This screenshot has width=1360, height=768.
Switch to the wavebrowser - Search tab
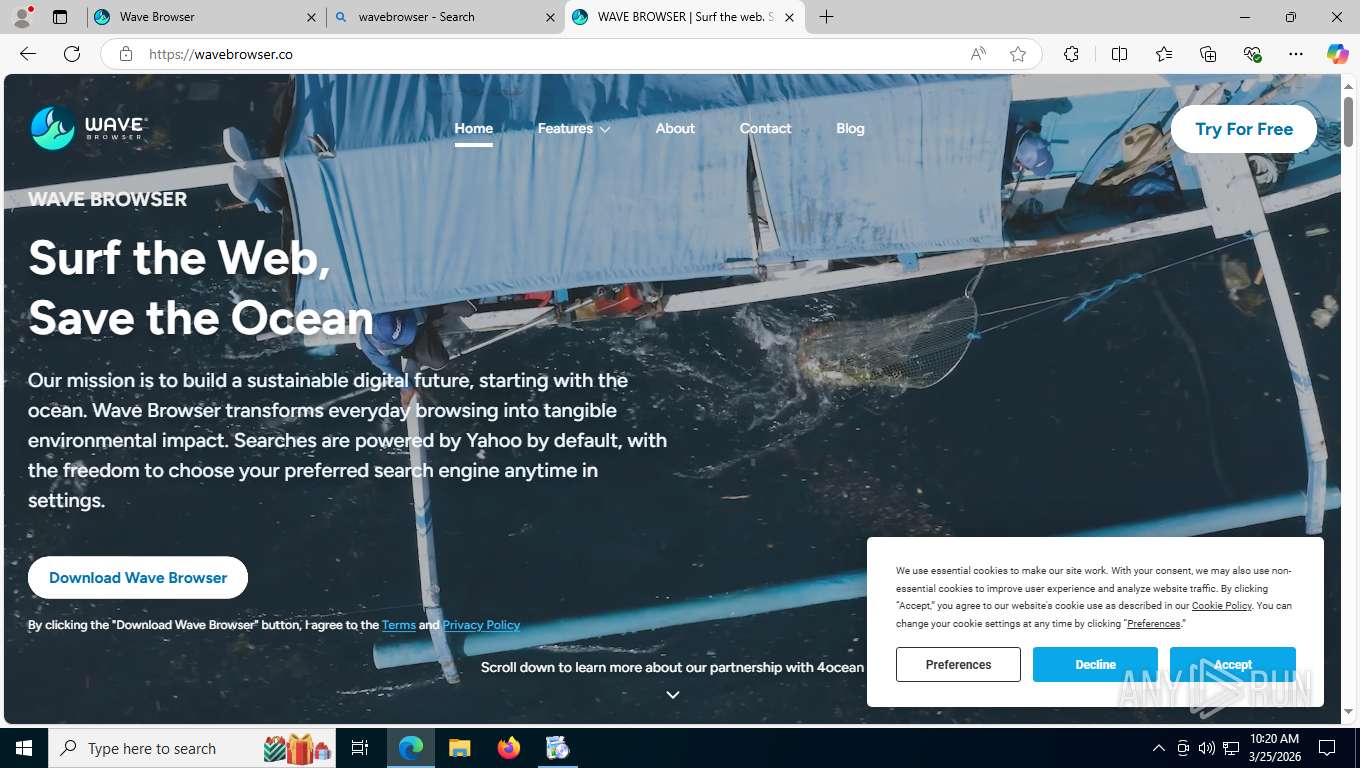tap(445, 17)
